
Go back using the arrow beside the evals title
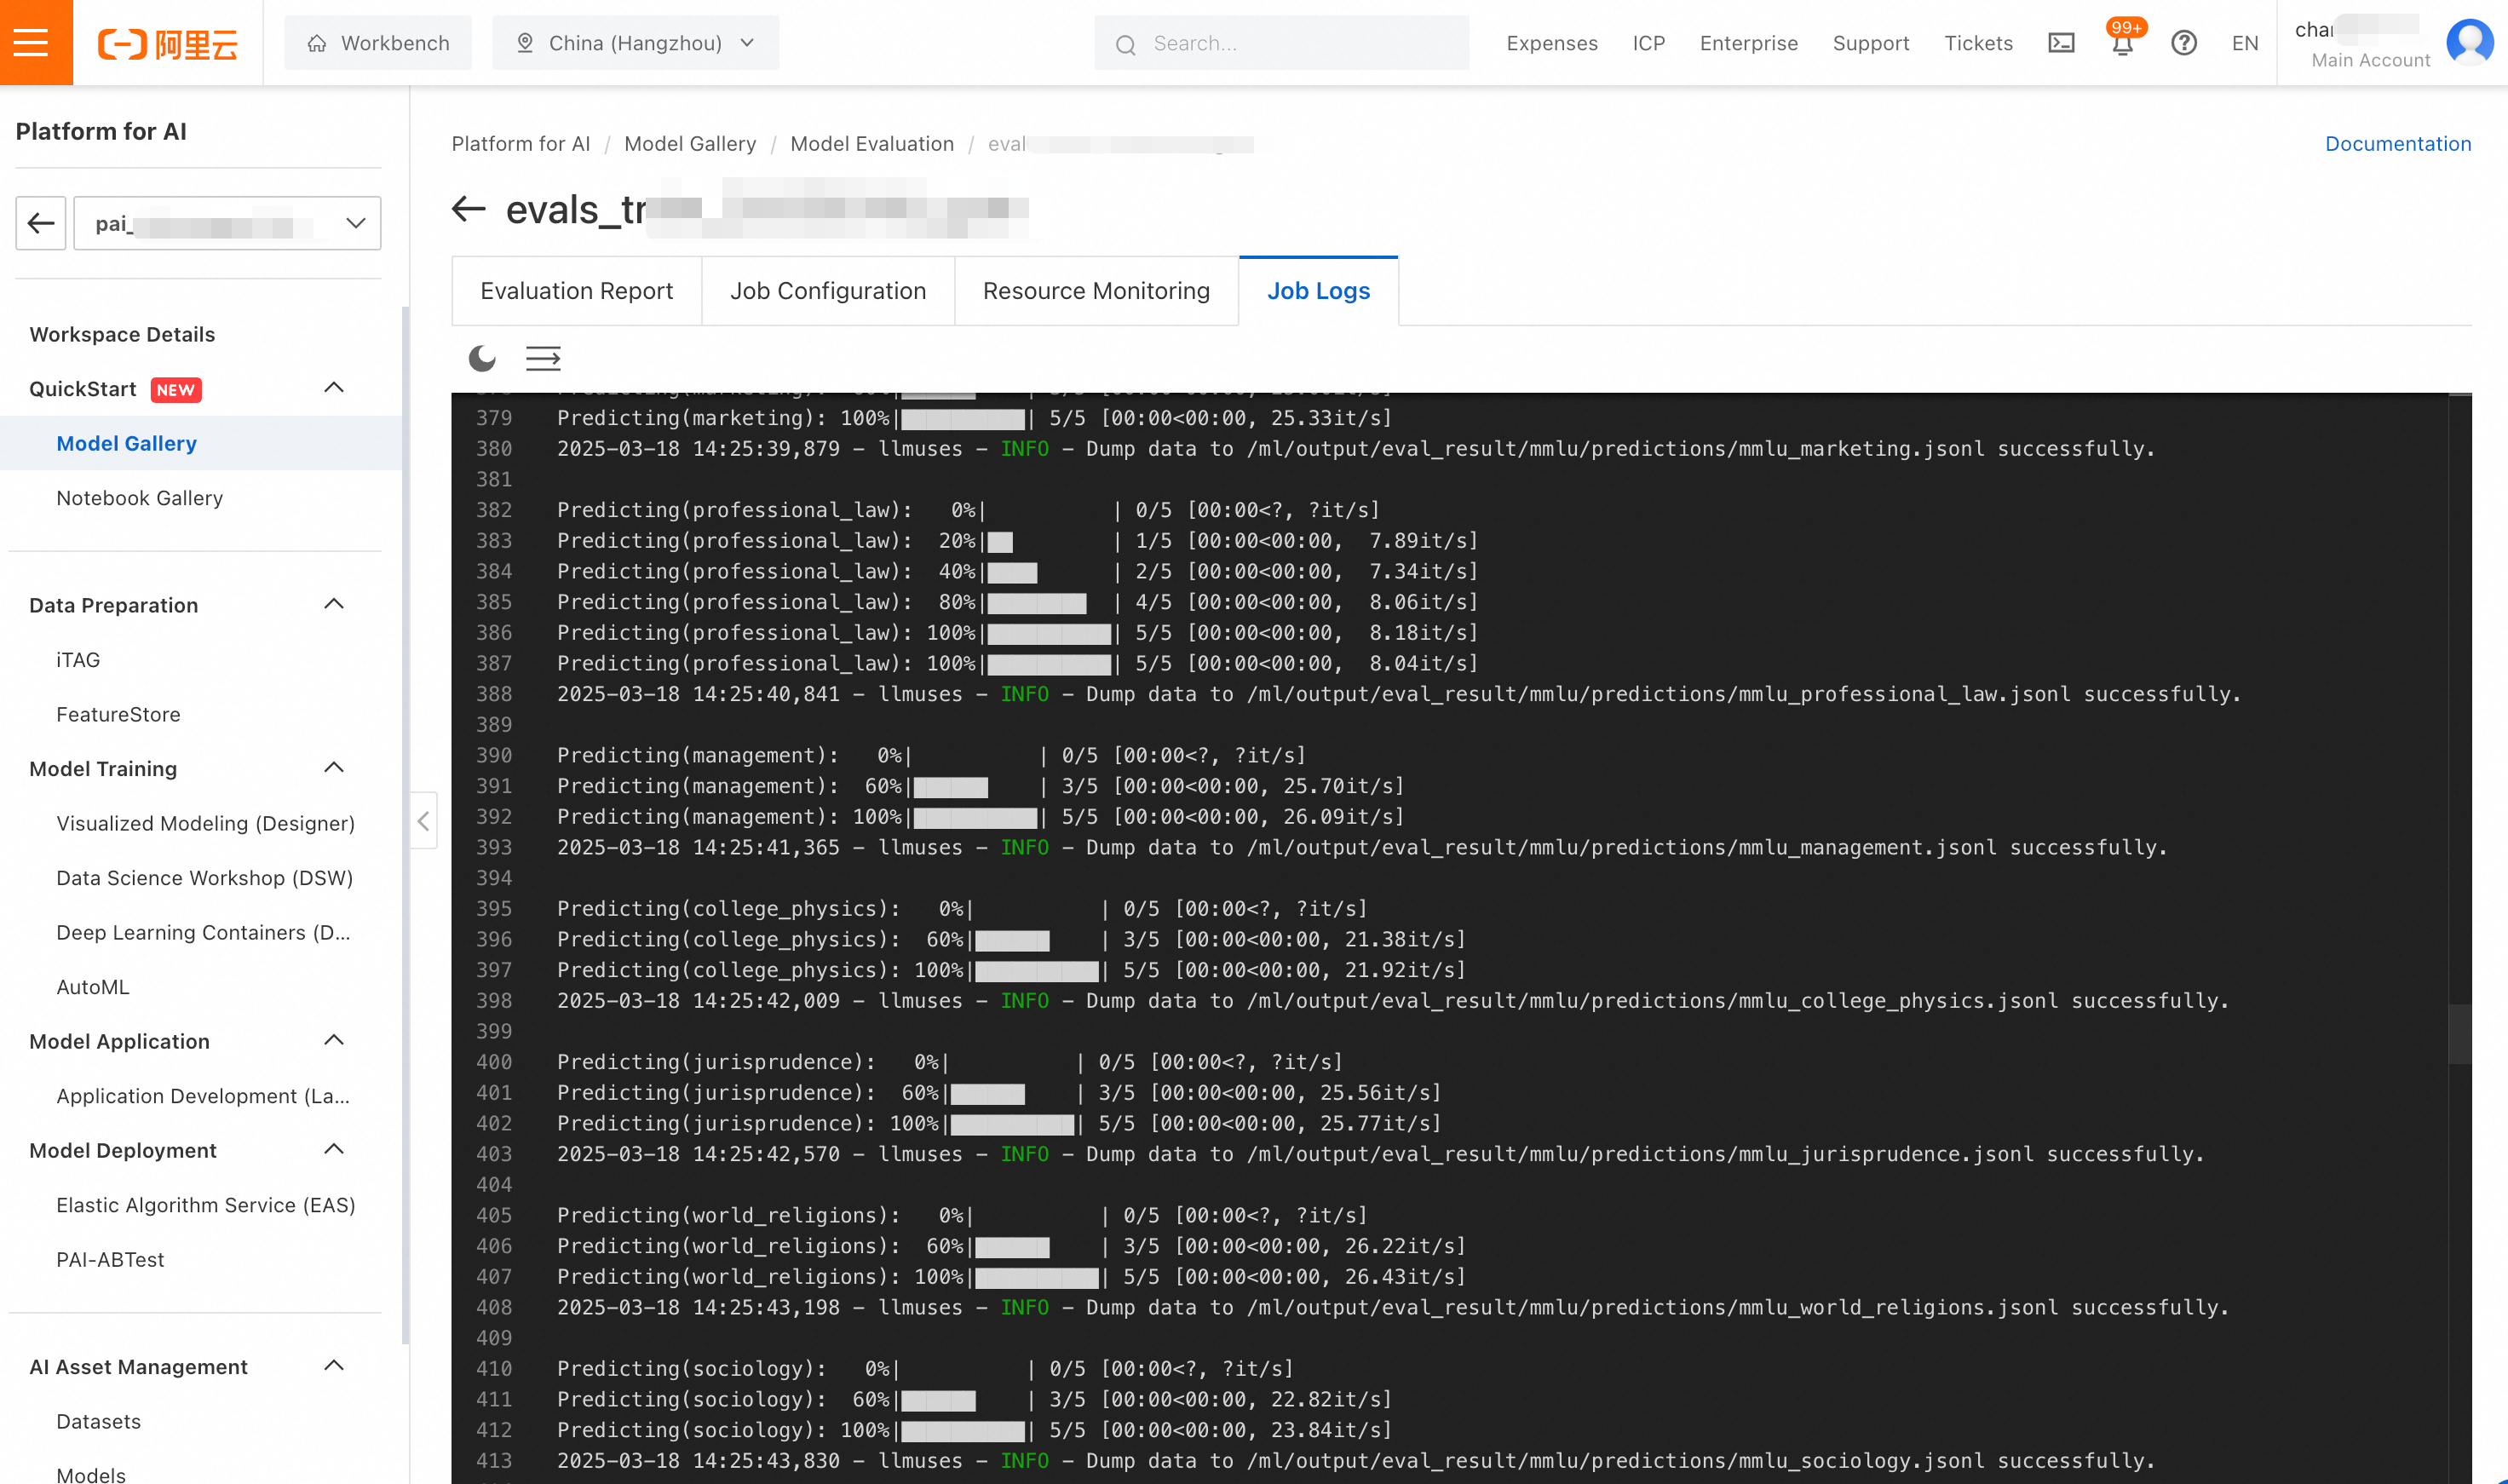(468, 209)
